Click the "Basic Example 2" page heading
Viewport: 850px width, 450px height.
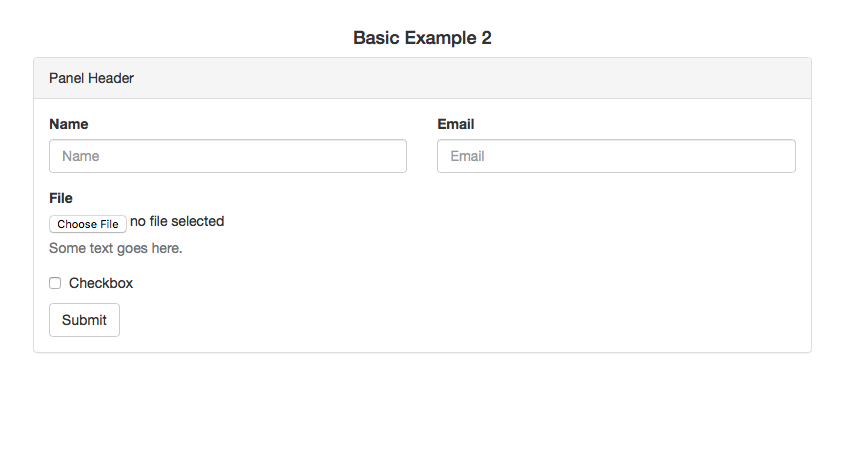coord(422,38)
